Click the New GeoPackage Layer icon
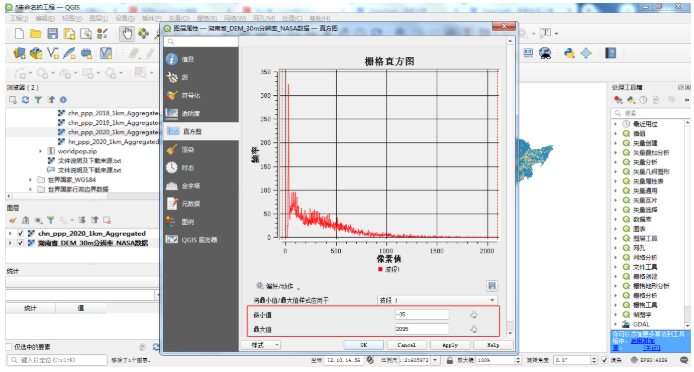Image resolution: width=694 pixels, height=372 pixels. point(36,54)
